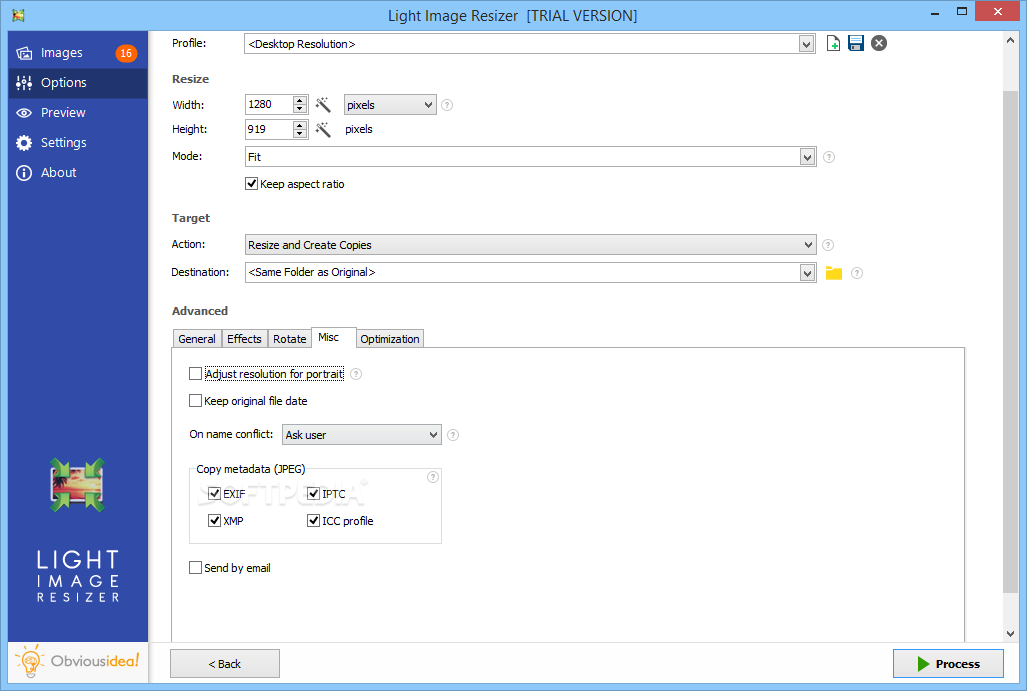
Task: Open help in Copy metadata group
Action: [432, 477]
